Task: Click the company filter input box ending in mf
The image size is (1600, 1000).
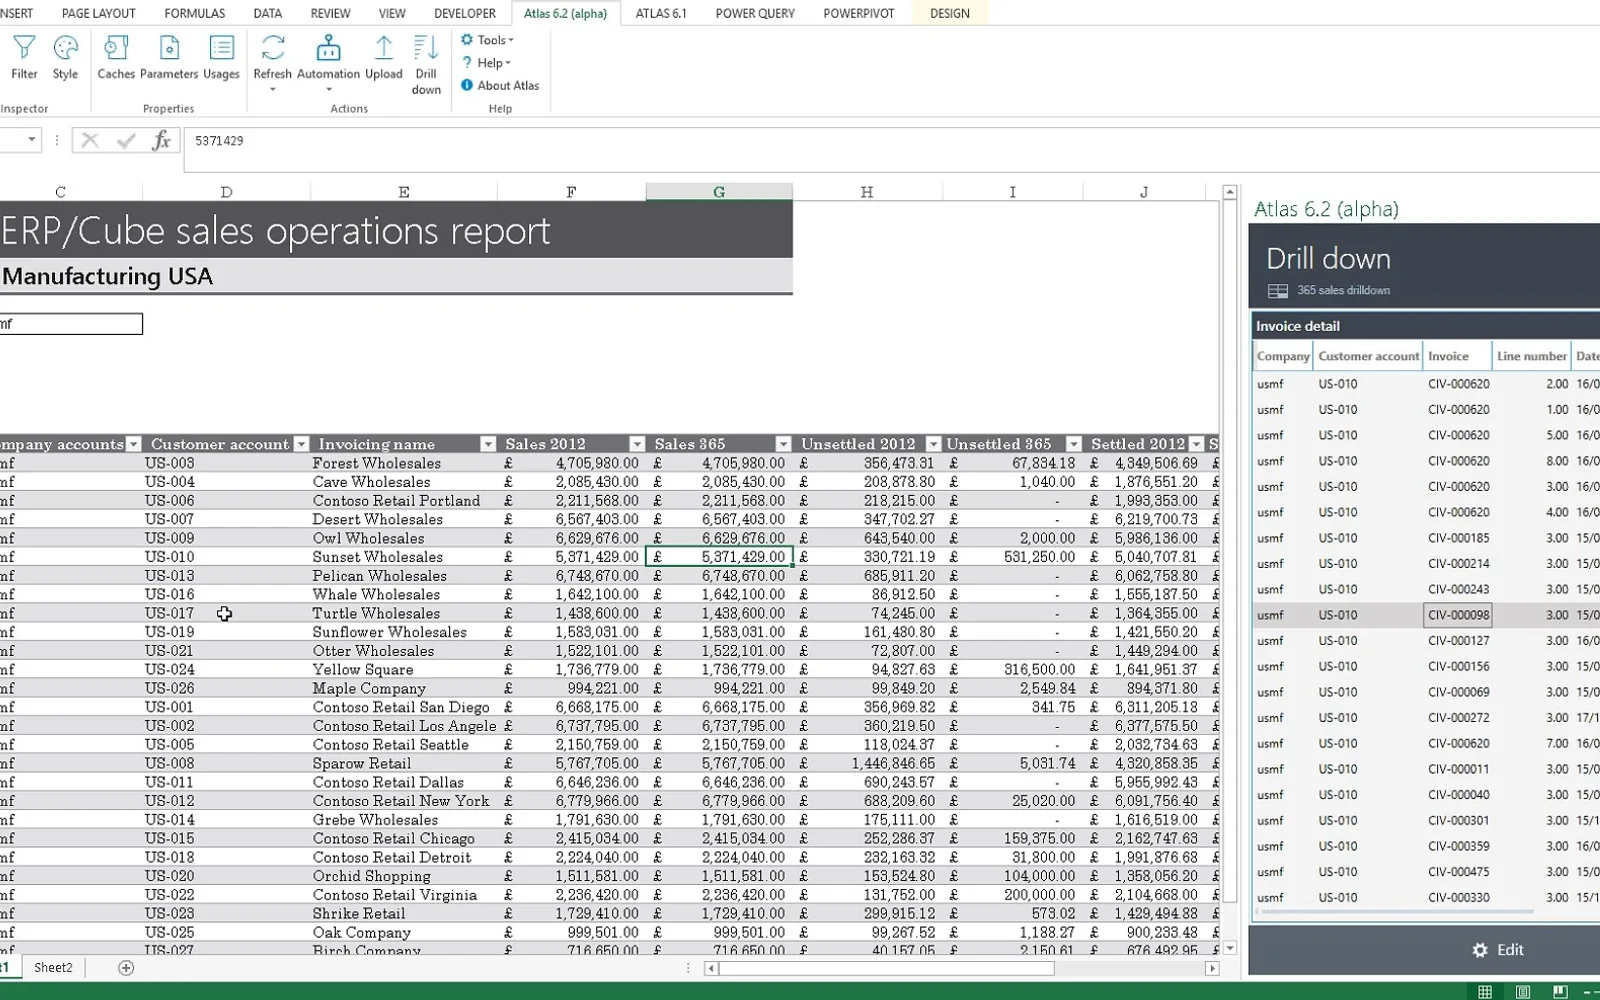Action: [71, 324]
